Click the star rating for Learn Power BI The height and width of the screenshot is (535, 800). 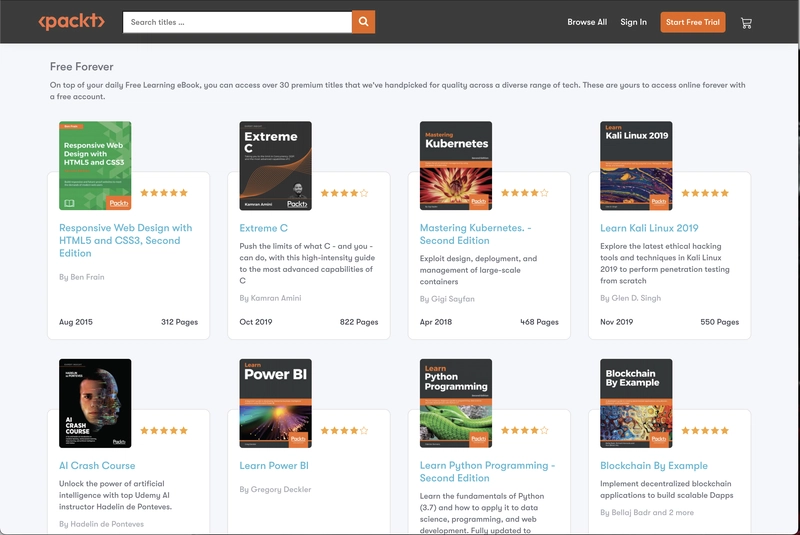pos(344,430)
